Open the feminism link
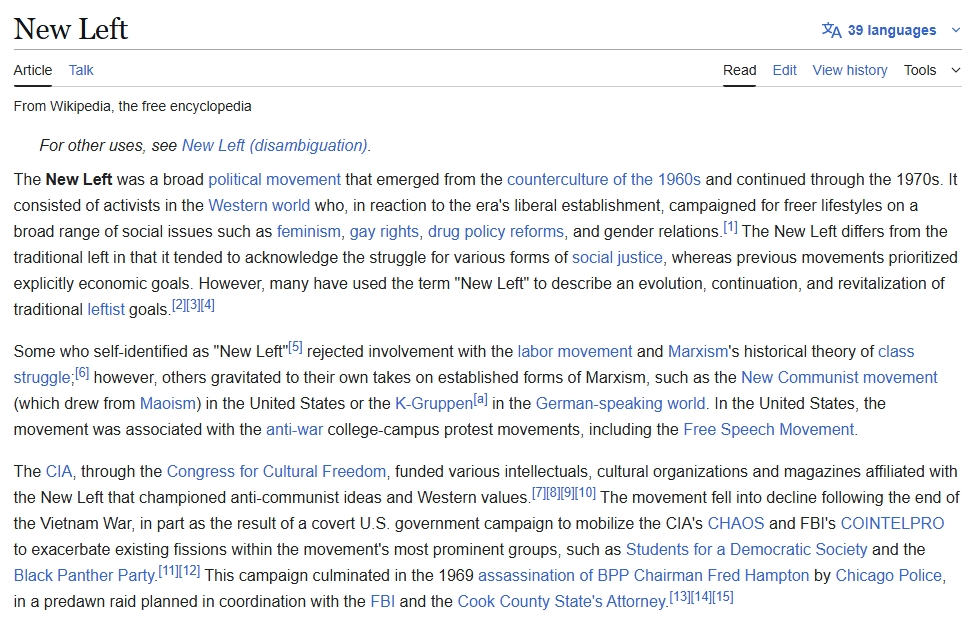The width and height of the screenshot is (979, 641). (x=308, y=232)
